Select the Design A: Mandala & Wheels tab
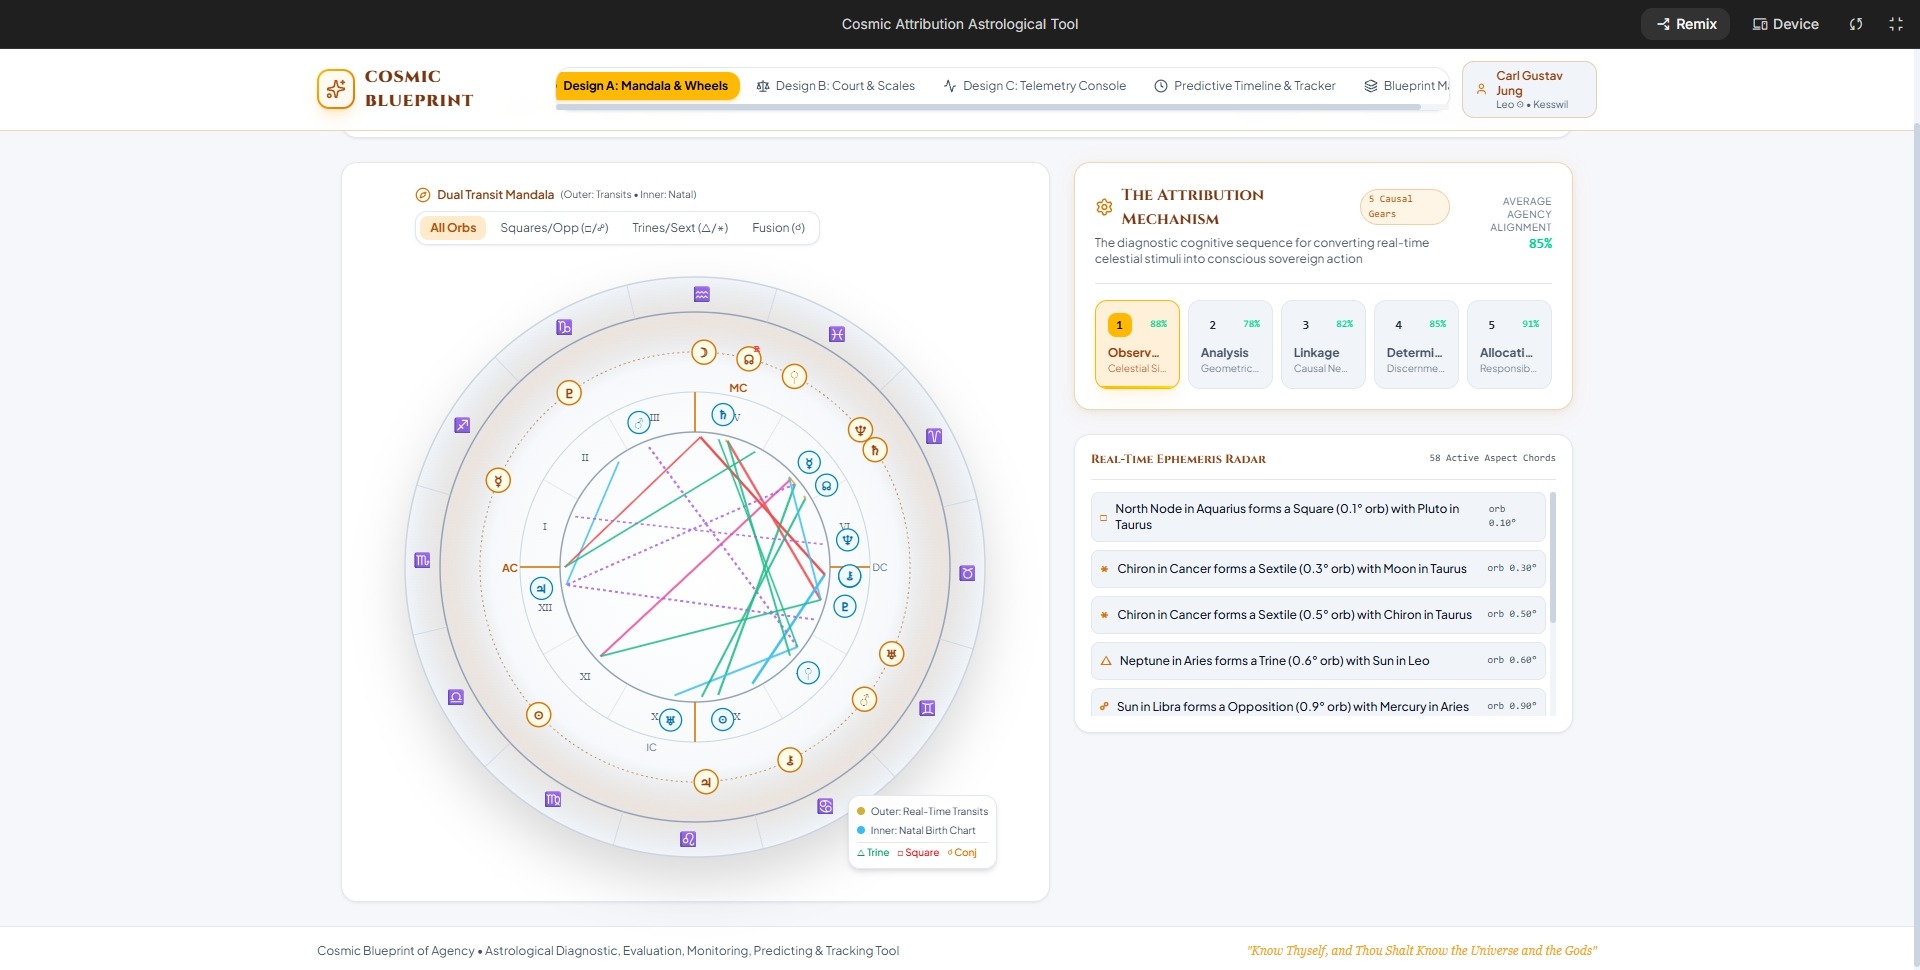 coord(646,86)
